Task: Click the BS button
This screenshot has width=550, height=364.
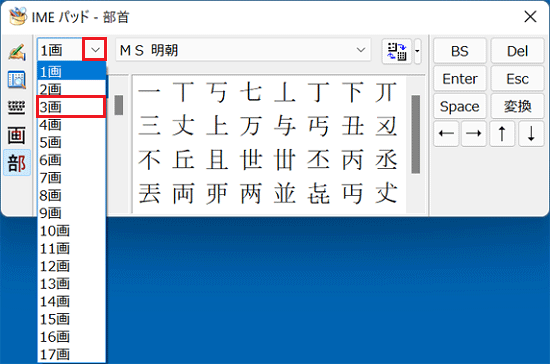Action: pyautogui.click(x=460, y=51)
